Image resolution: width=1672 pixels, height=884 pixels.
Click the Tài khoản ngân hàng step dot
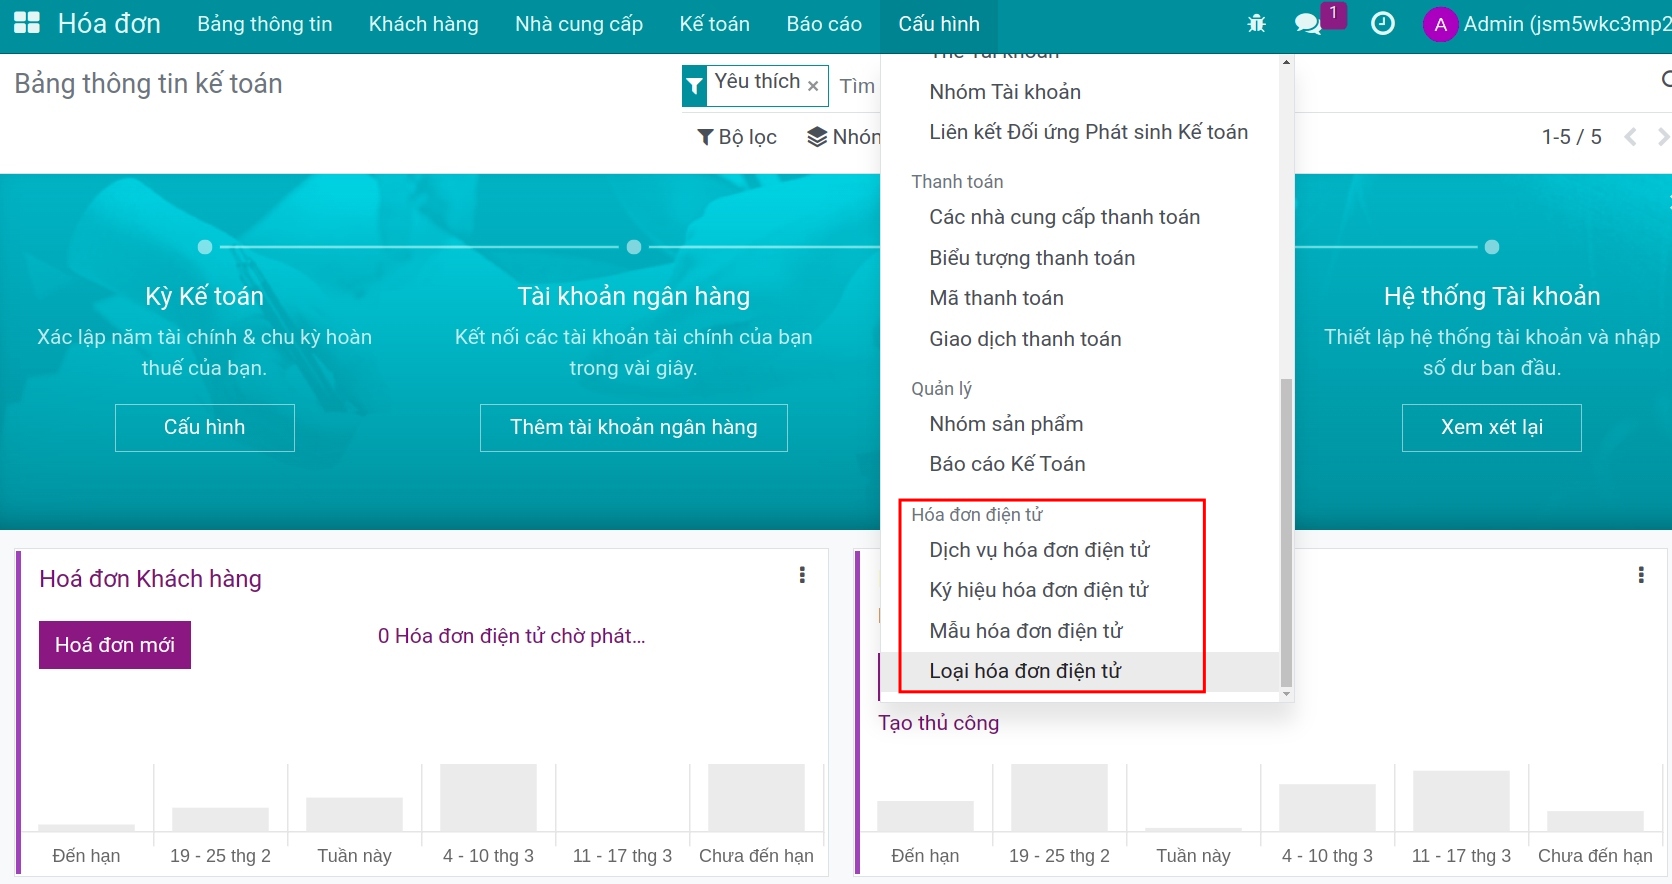(634, 247)
